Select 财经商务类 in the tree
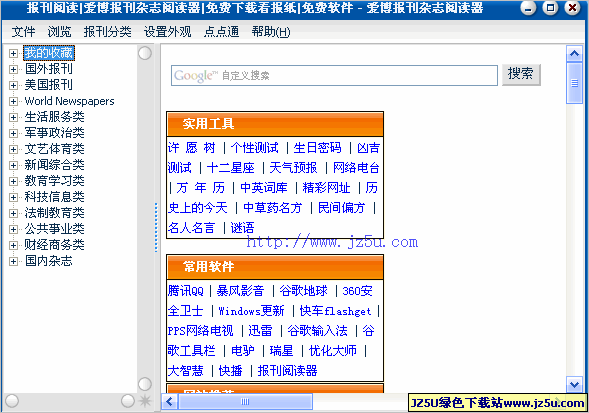Image resolution: width=589 pixels, height=413 pixels. tap(54, 245)
